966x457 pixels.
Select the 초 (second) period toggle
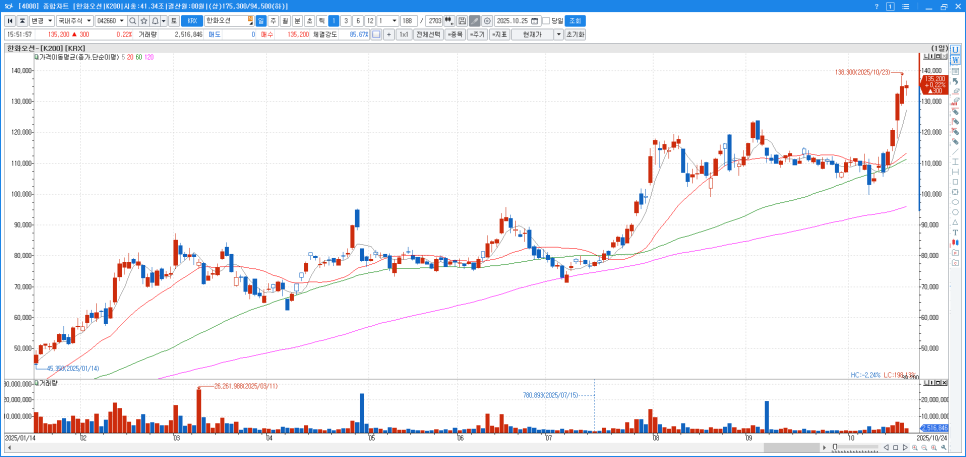click(309, 20)
